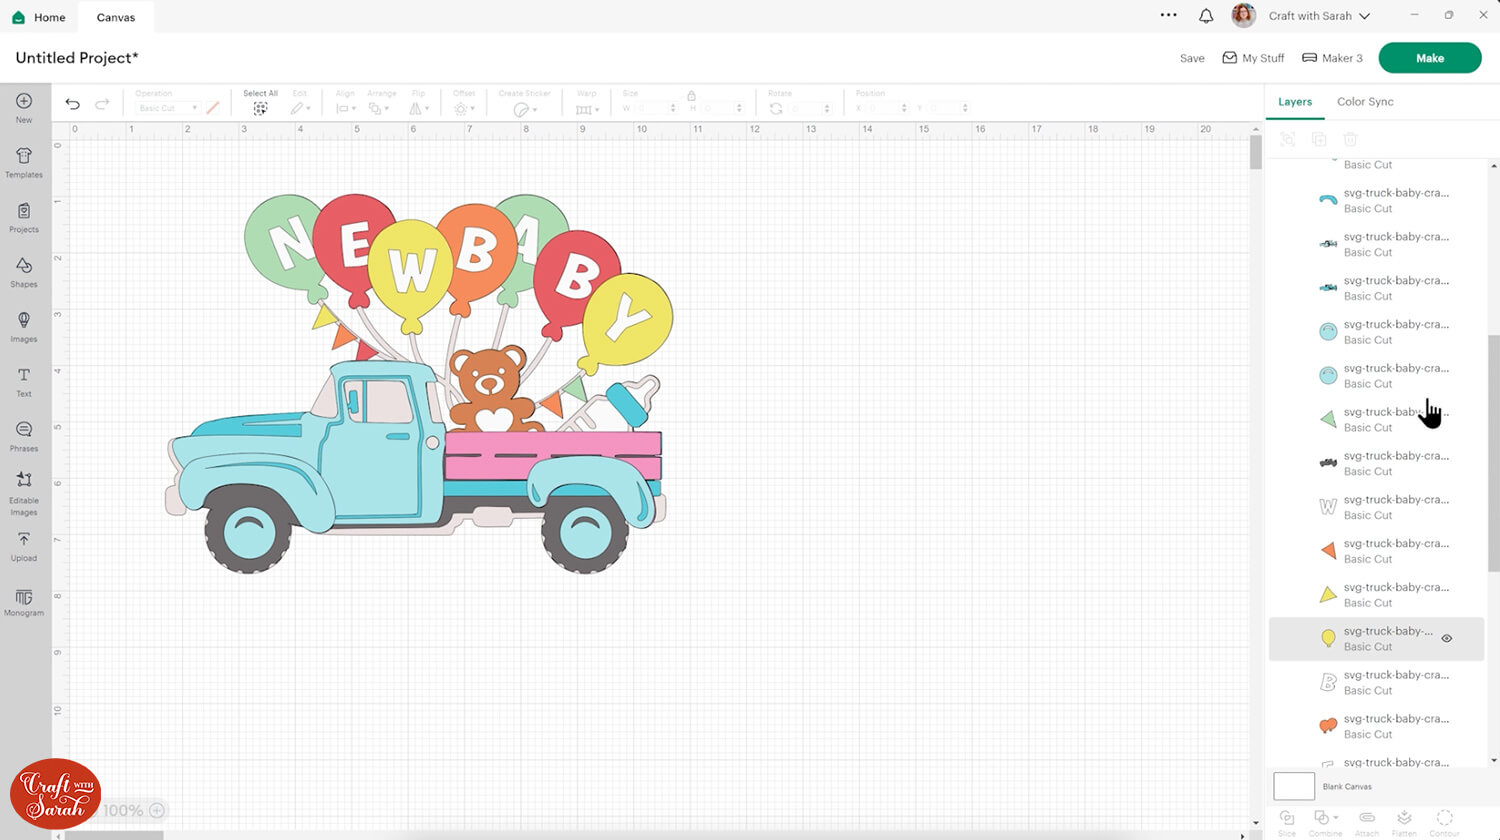The image size is (1500, 840).
Task: Click the Slice tool
Action: pos(1287,822)
